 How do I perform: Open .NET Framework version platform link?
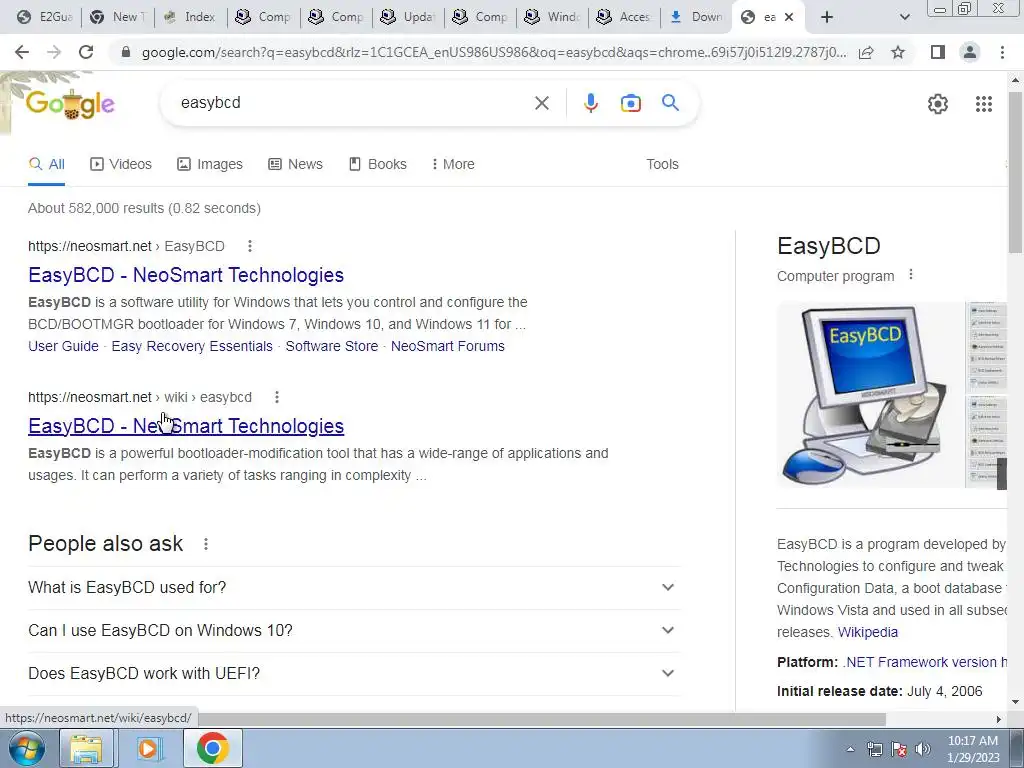pos(925,662)
